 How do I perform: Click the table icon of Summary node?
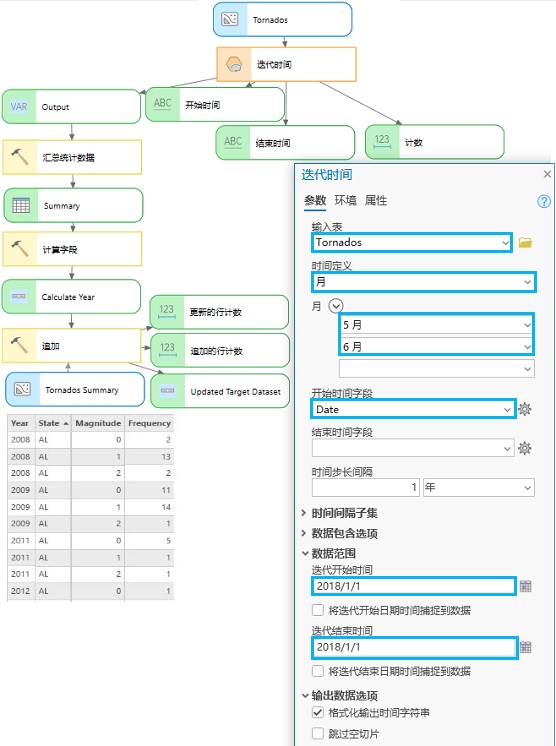coord(21,205)
